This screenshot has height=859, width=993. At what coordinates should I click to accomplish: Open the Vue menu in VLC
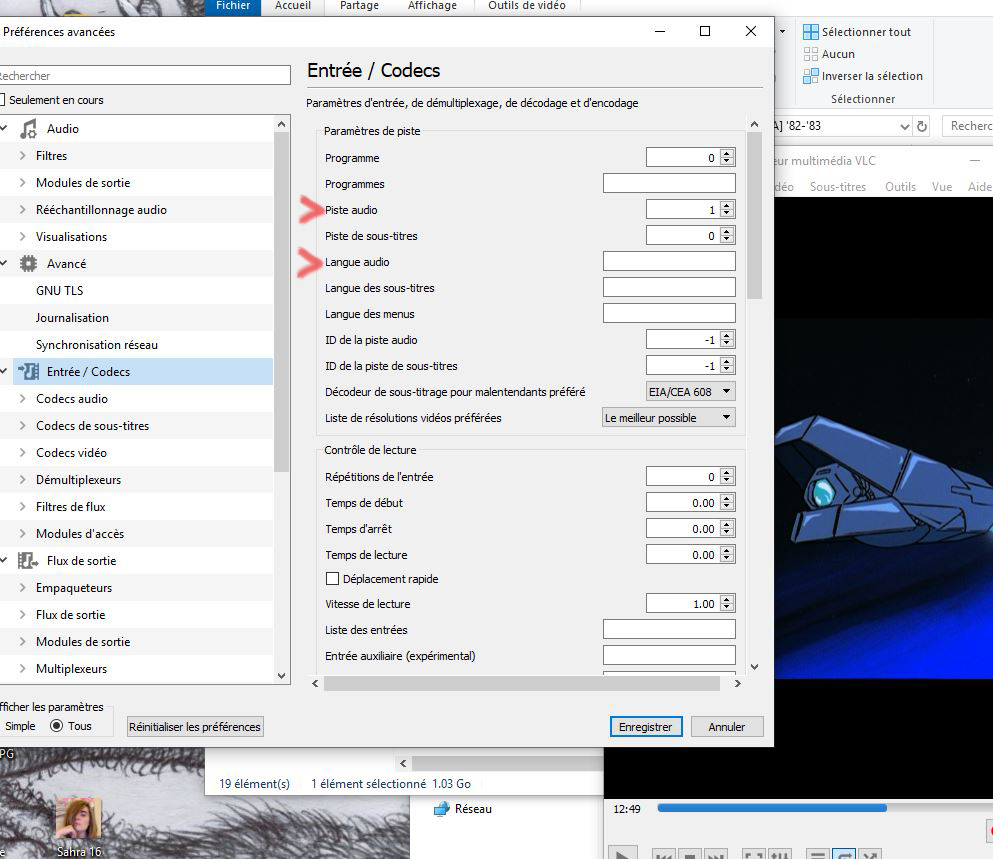(942, 187)
